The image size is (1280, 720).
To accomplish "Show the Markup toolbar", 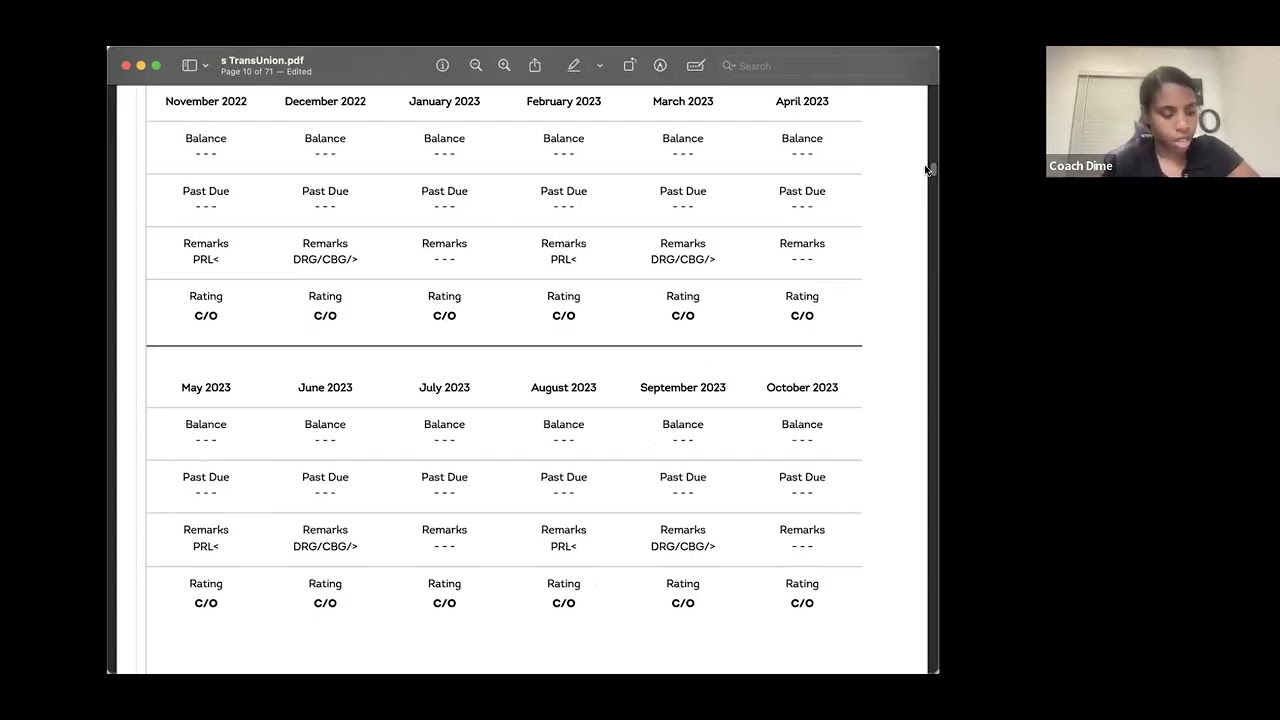I will coord(660,65).
